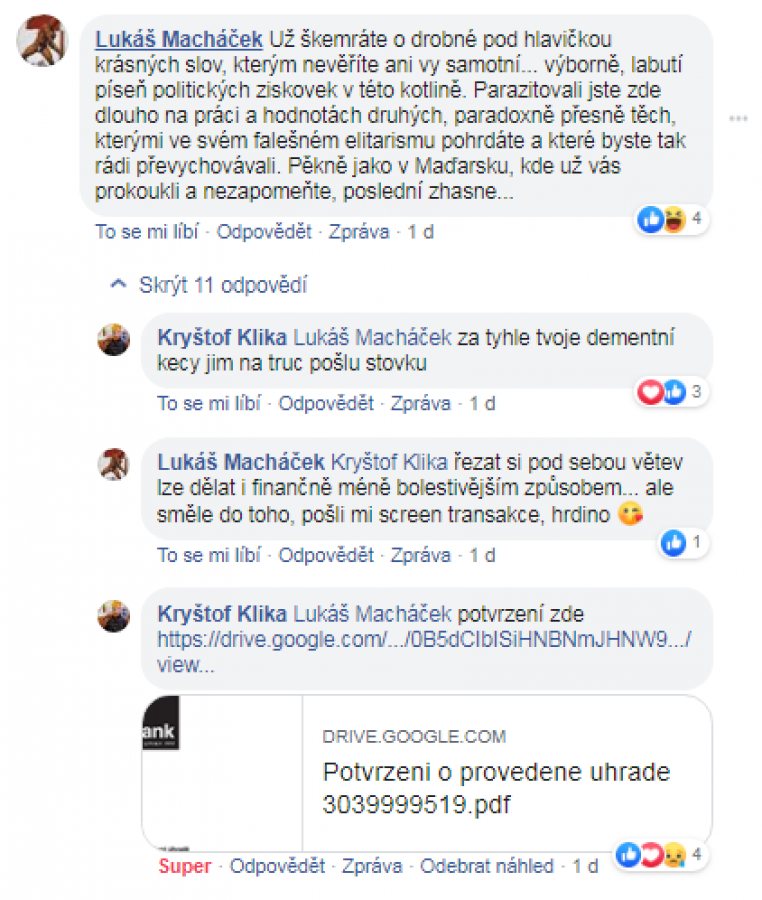
Task: Open the three-dots comment options menu
Action: pyautogui.click(x=738, y=119)
